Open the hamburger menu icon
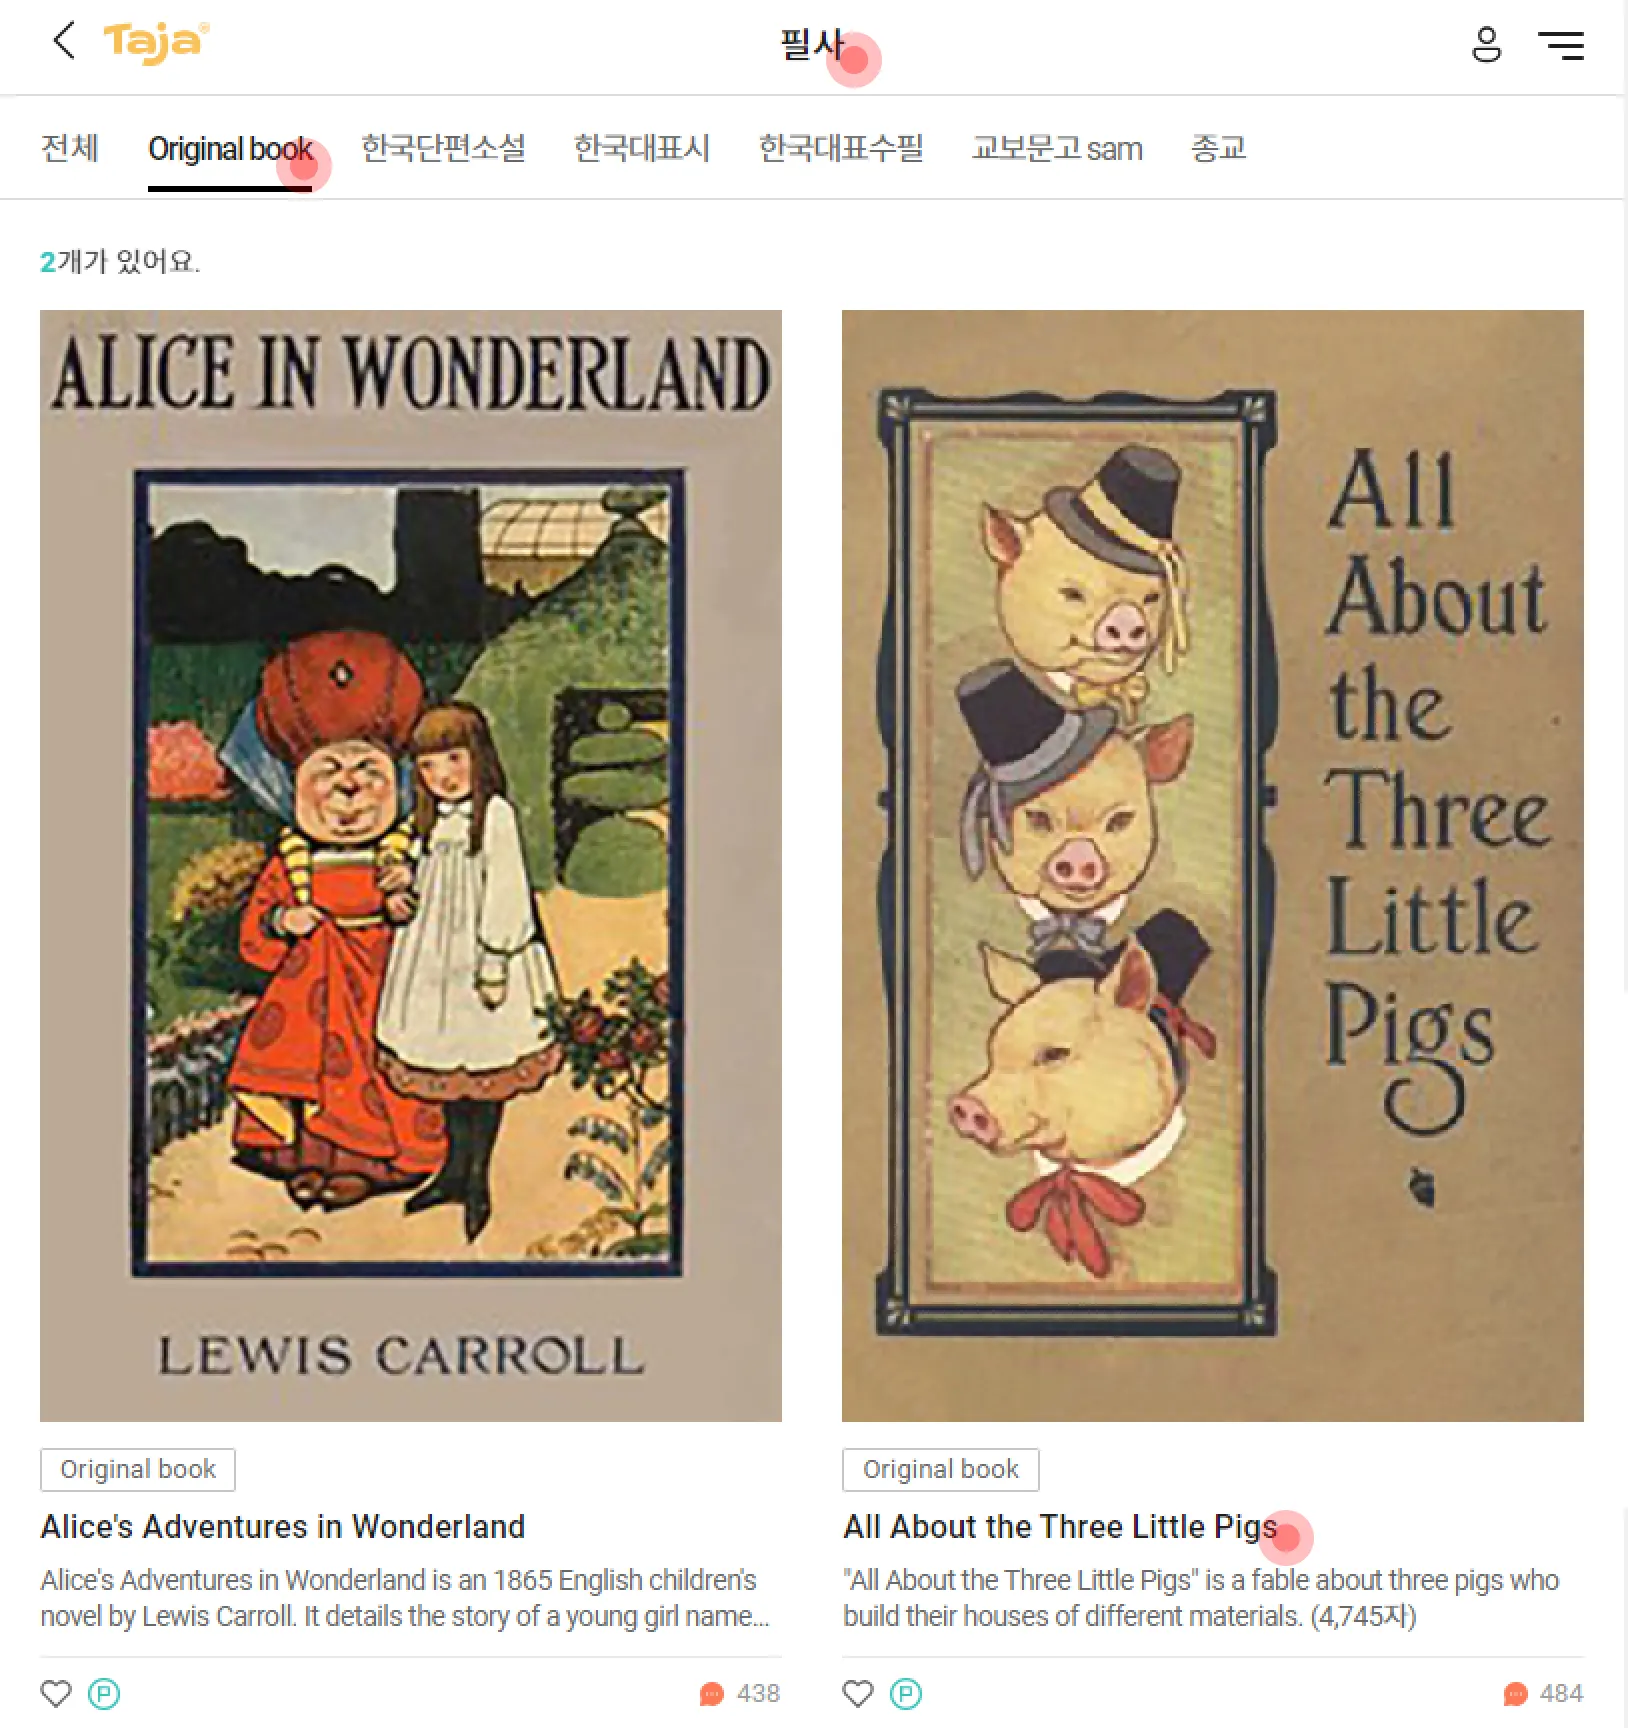This screenshot has height=1728, width=1628. (x=1560, y=45)
